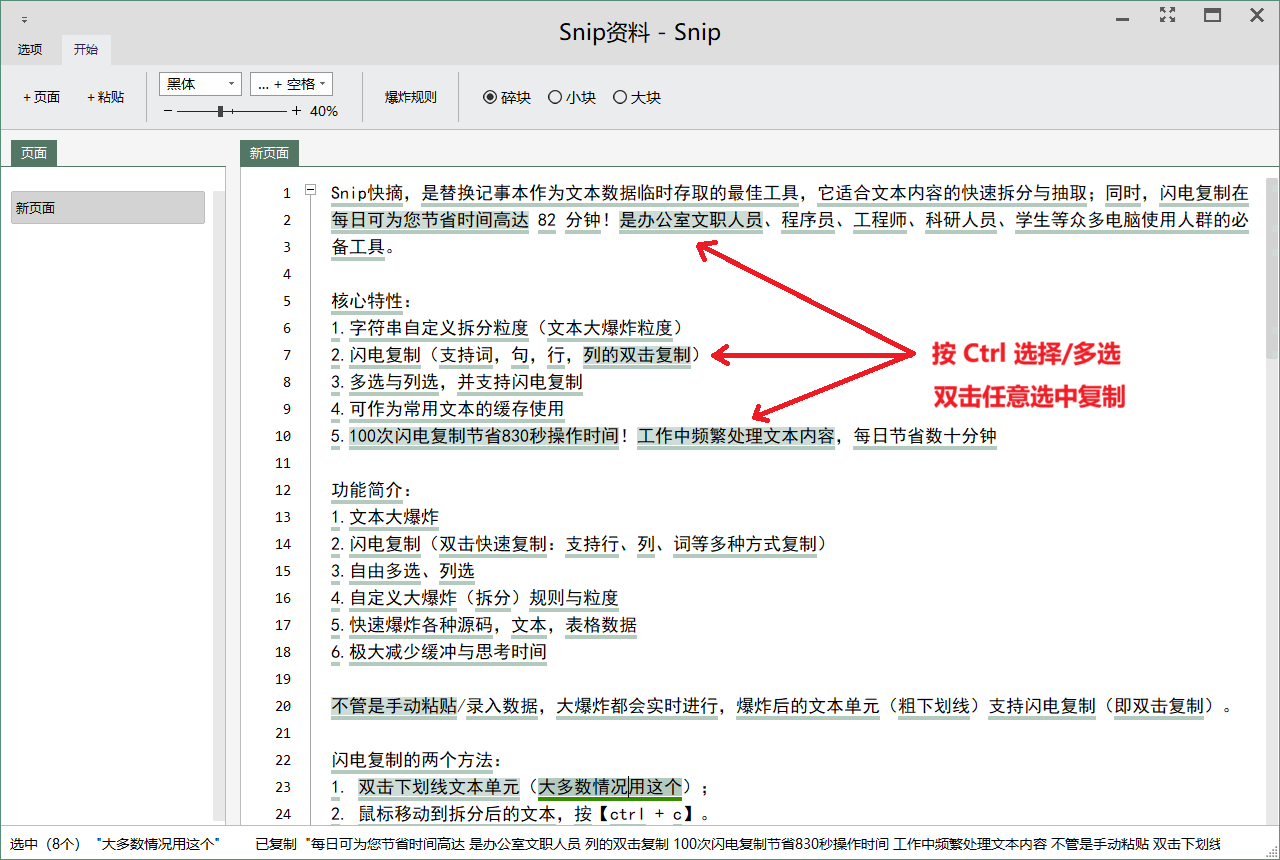
Task: Click the text unit 自由多选 on line 15
Action: 385,571
